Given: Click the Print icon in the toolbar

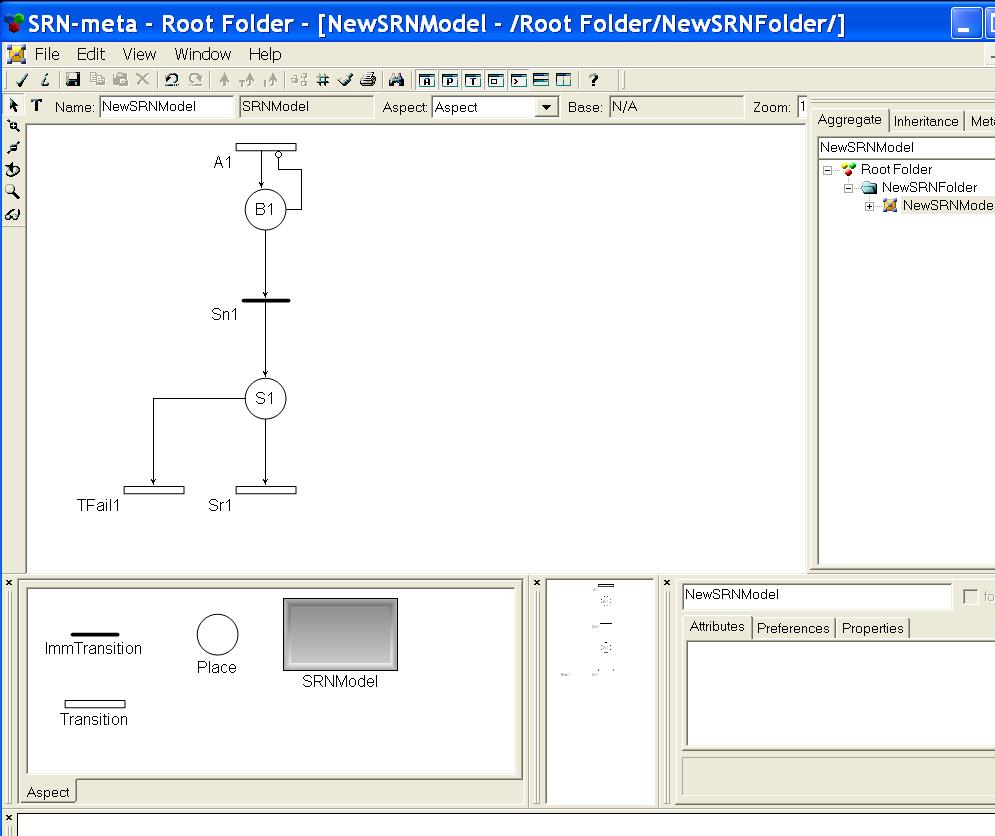Looking at the screenshot, I should tap(367, 80).
